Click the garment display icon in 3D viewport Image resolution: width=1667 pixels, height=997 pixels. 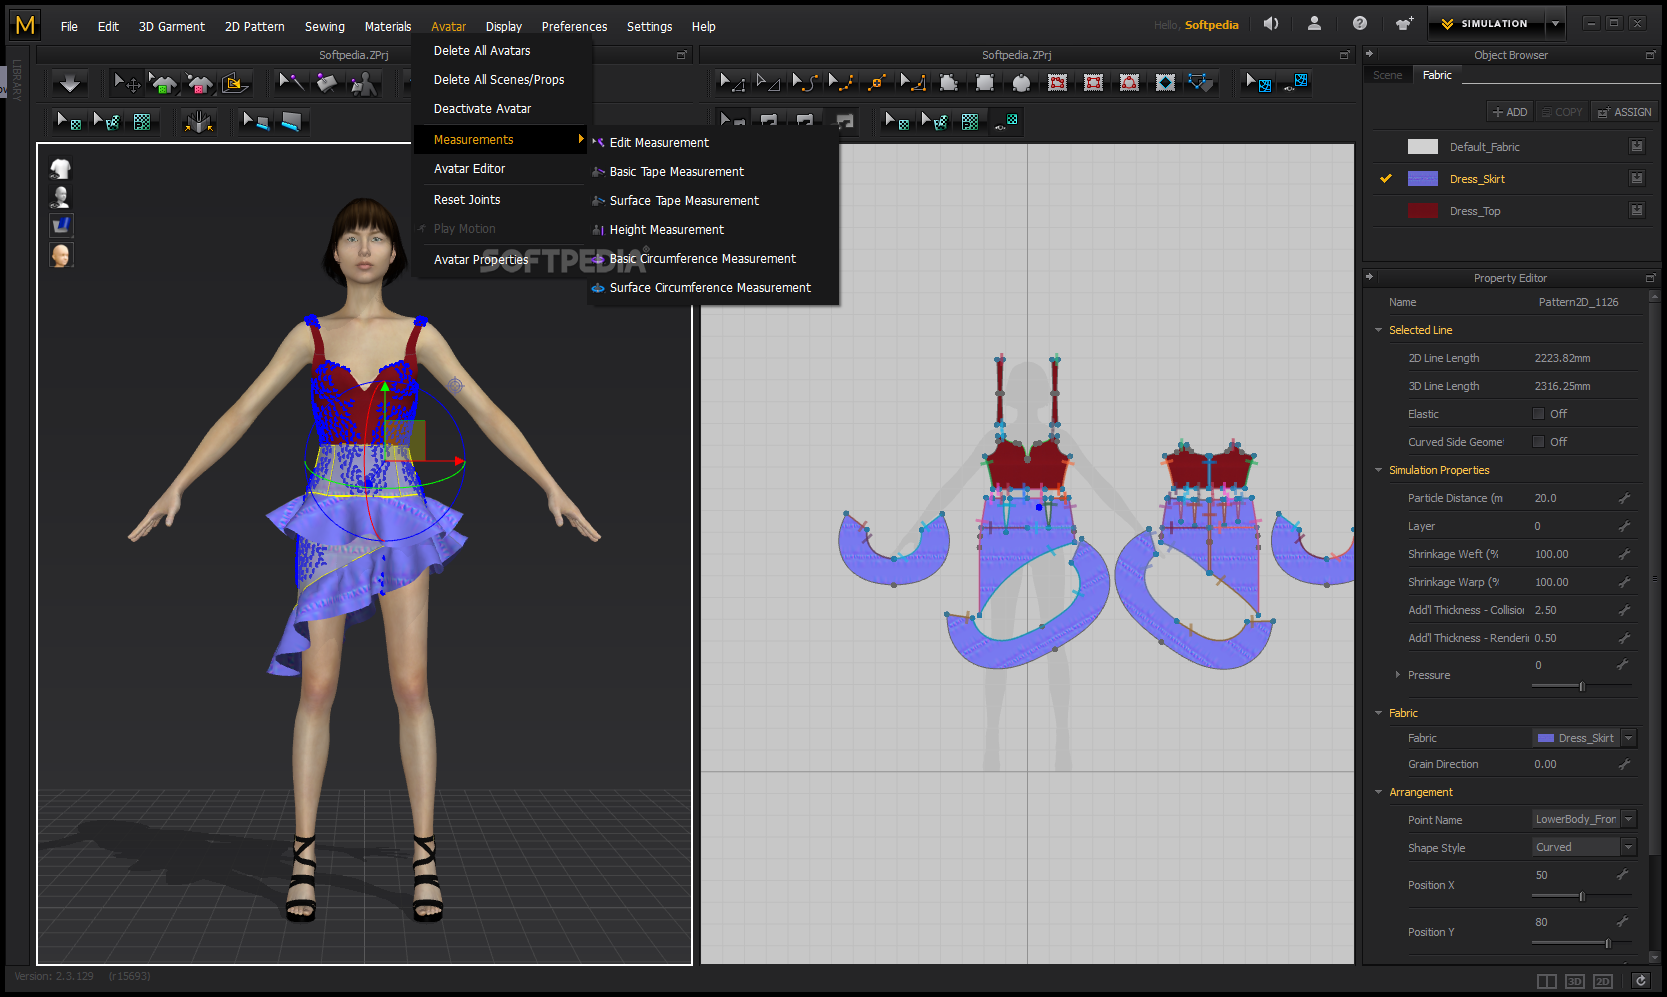[x=61, y=168]
